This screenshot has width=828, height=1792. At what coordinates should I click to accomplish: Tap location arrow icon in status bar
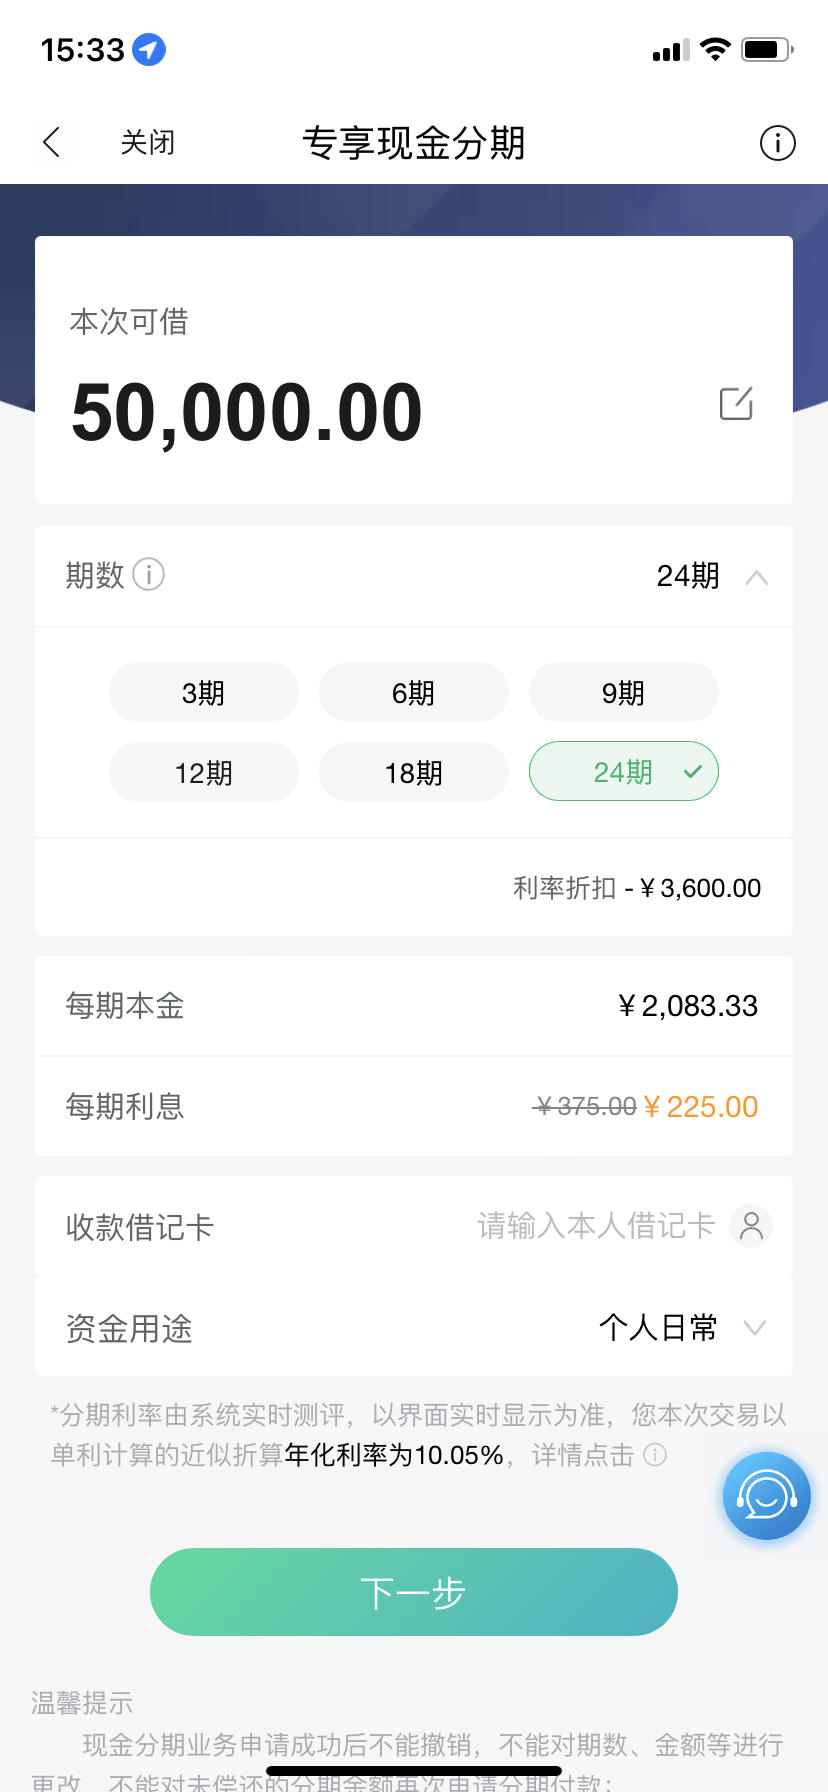[x=149, y=49]
